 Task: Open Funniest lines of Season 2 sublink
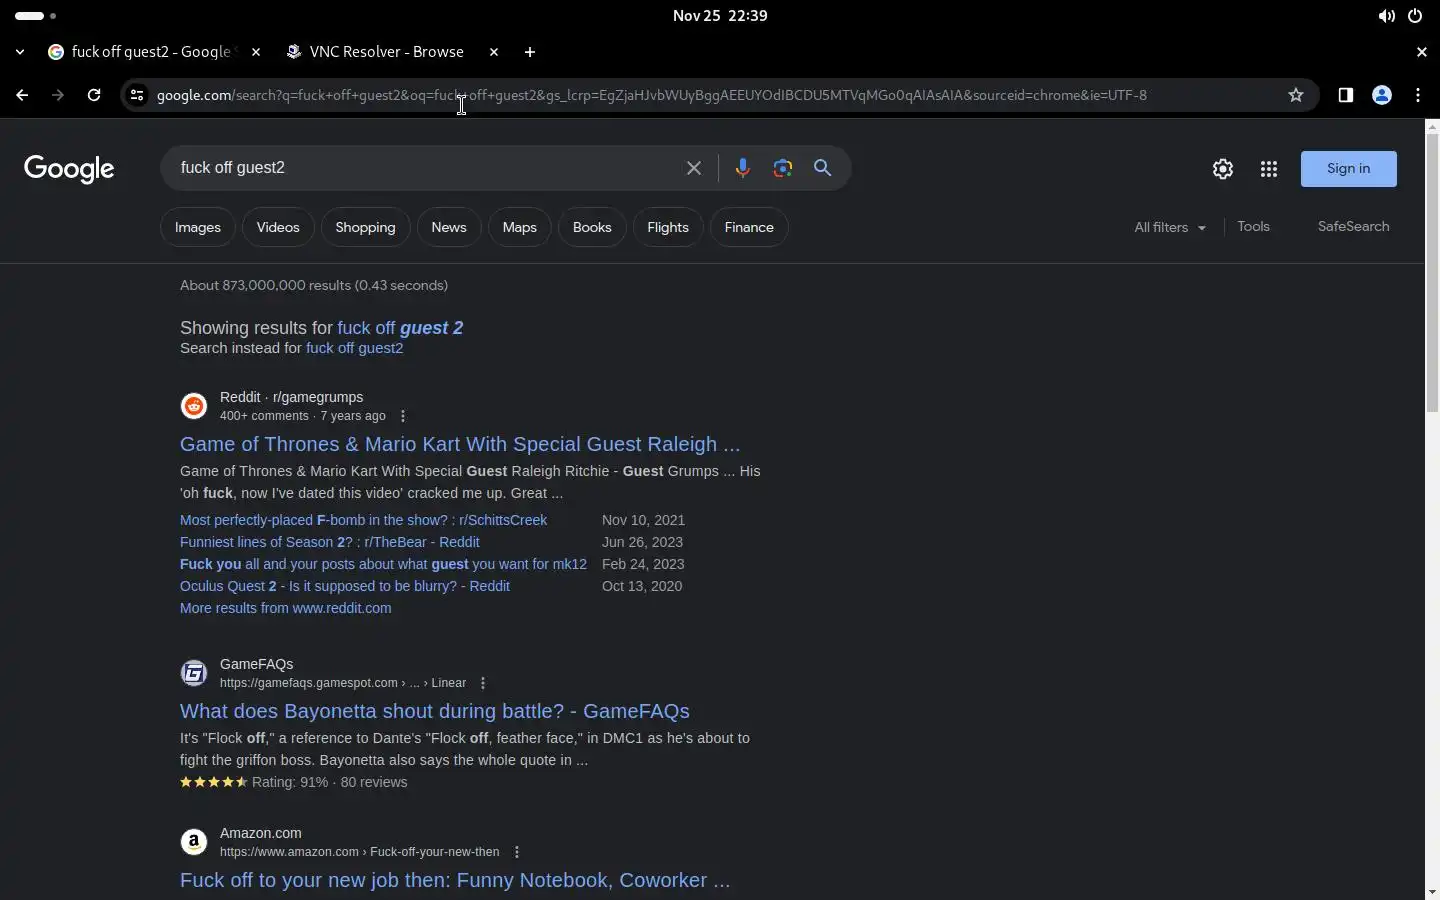click(x=329, y=542)
